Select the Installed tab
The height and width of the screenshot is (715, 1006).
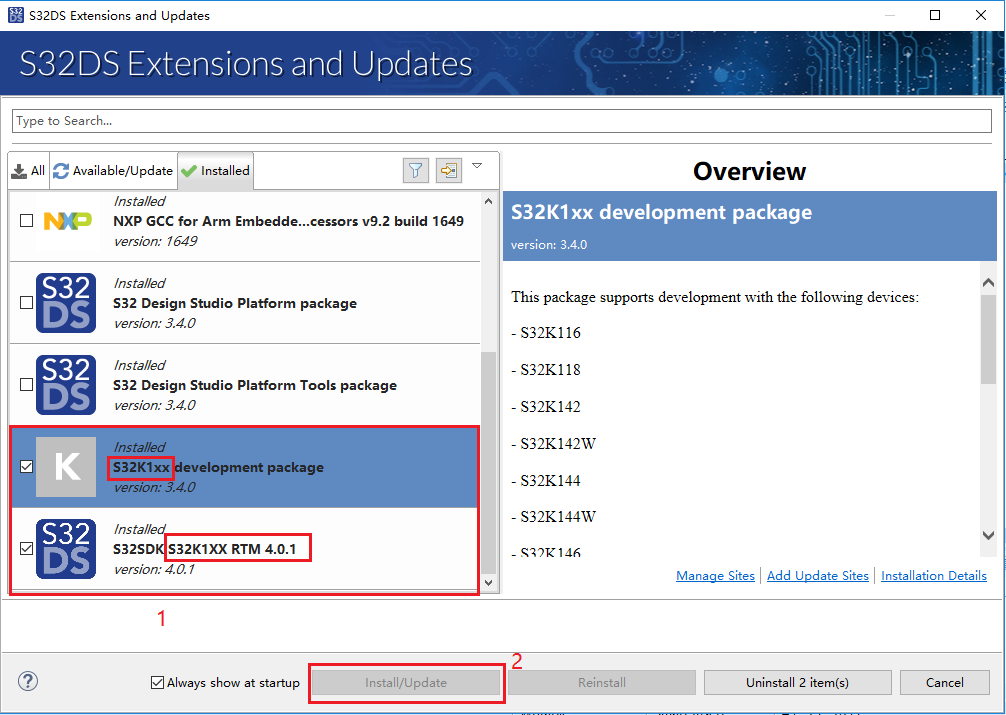(x=216, y=171)
